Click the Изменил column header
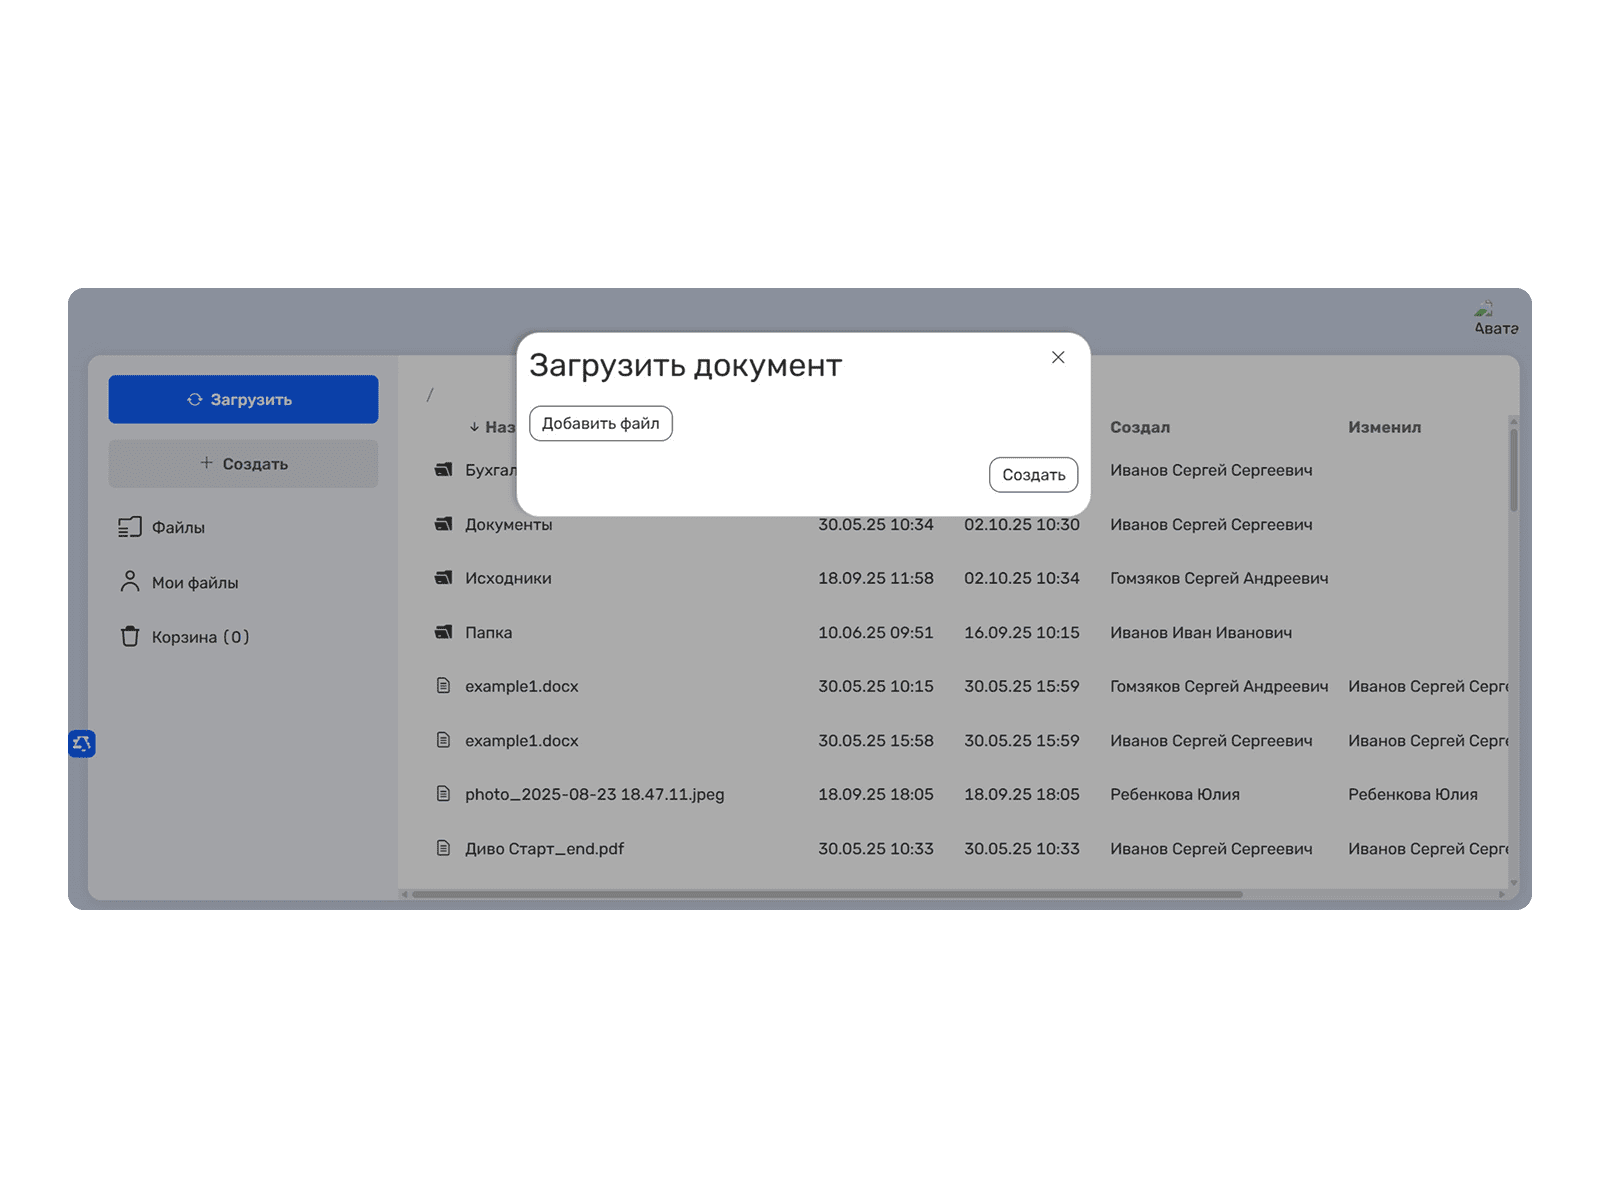This screenshot has width=1600, height=1200. pyautogui.click(x=1384, y=427)
